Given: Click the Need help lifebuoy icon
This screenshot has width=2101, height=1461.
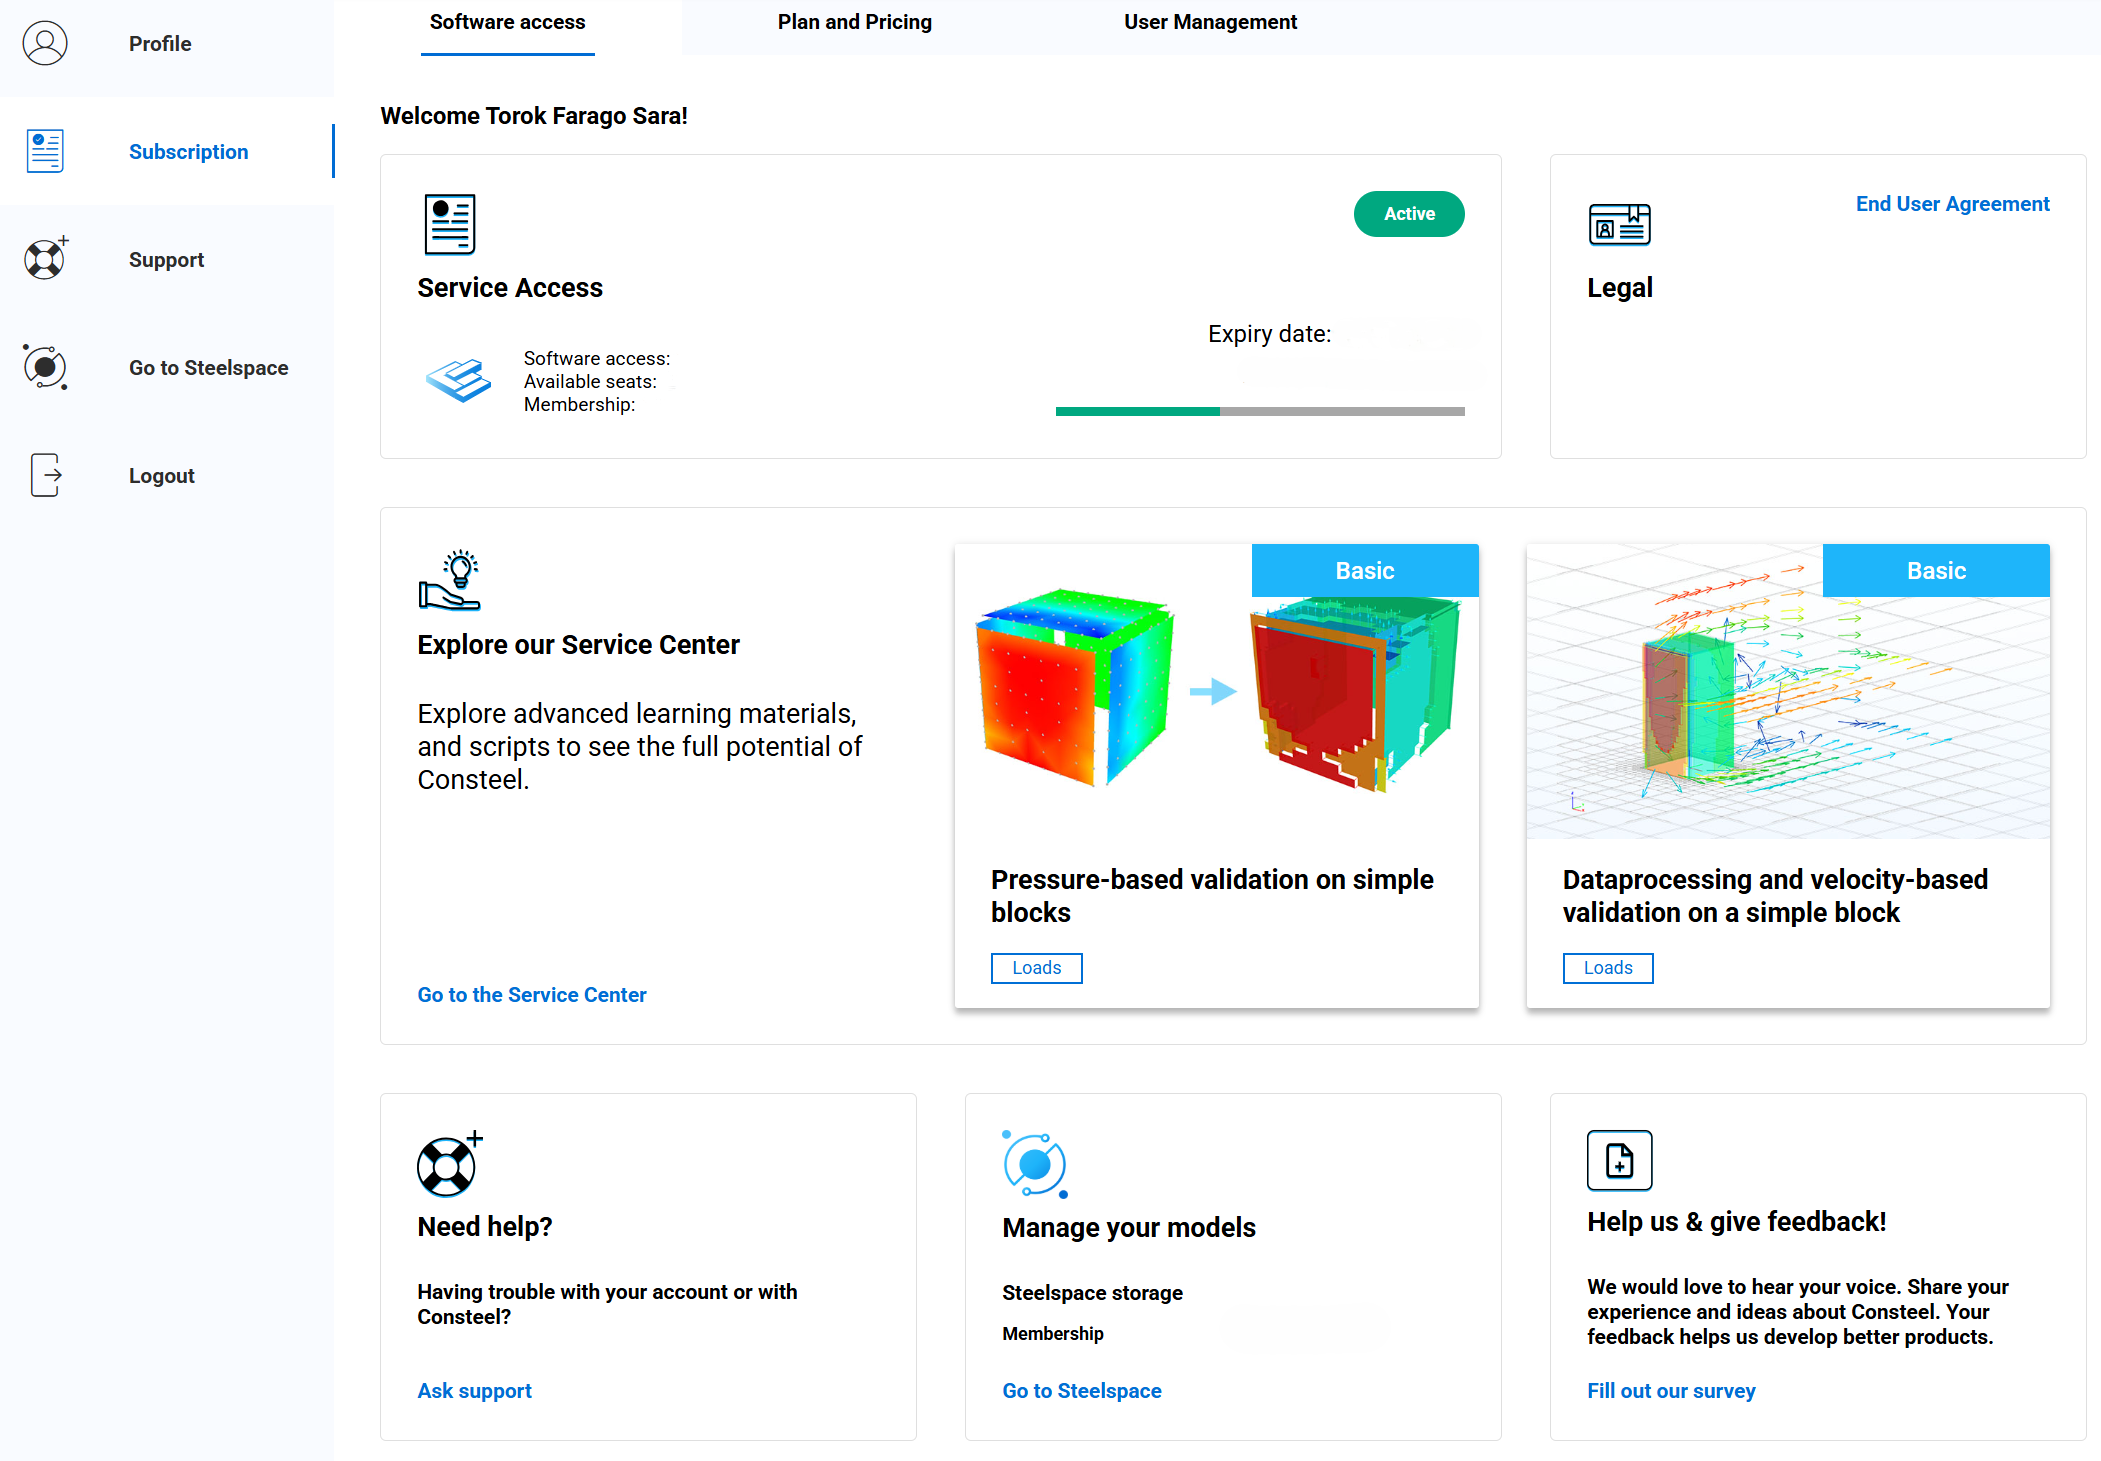Looking at the screenshot, I should [450, 1164].
